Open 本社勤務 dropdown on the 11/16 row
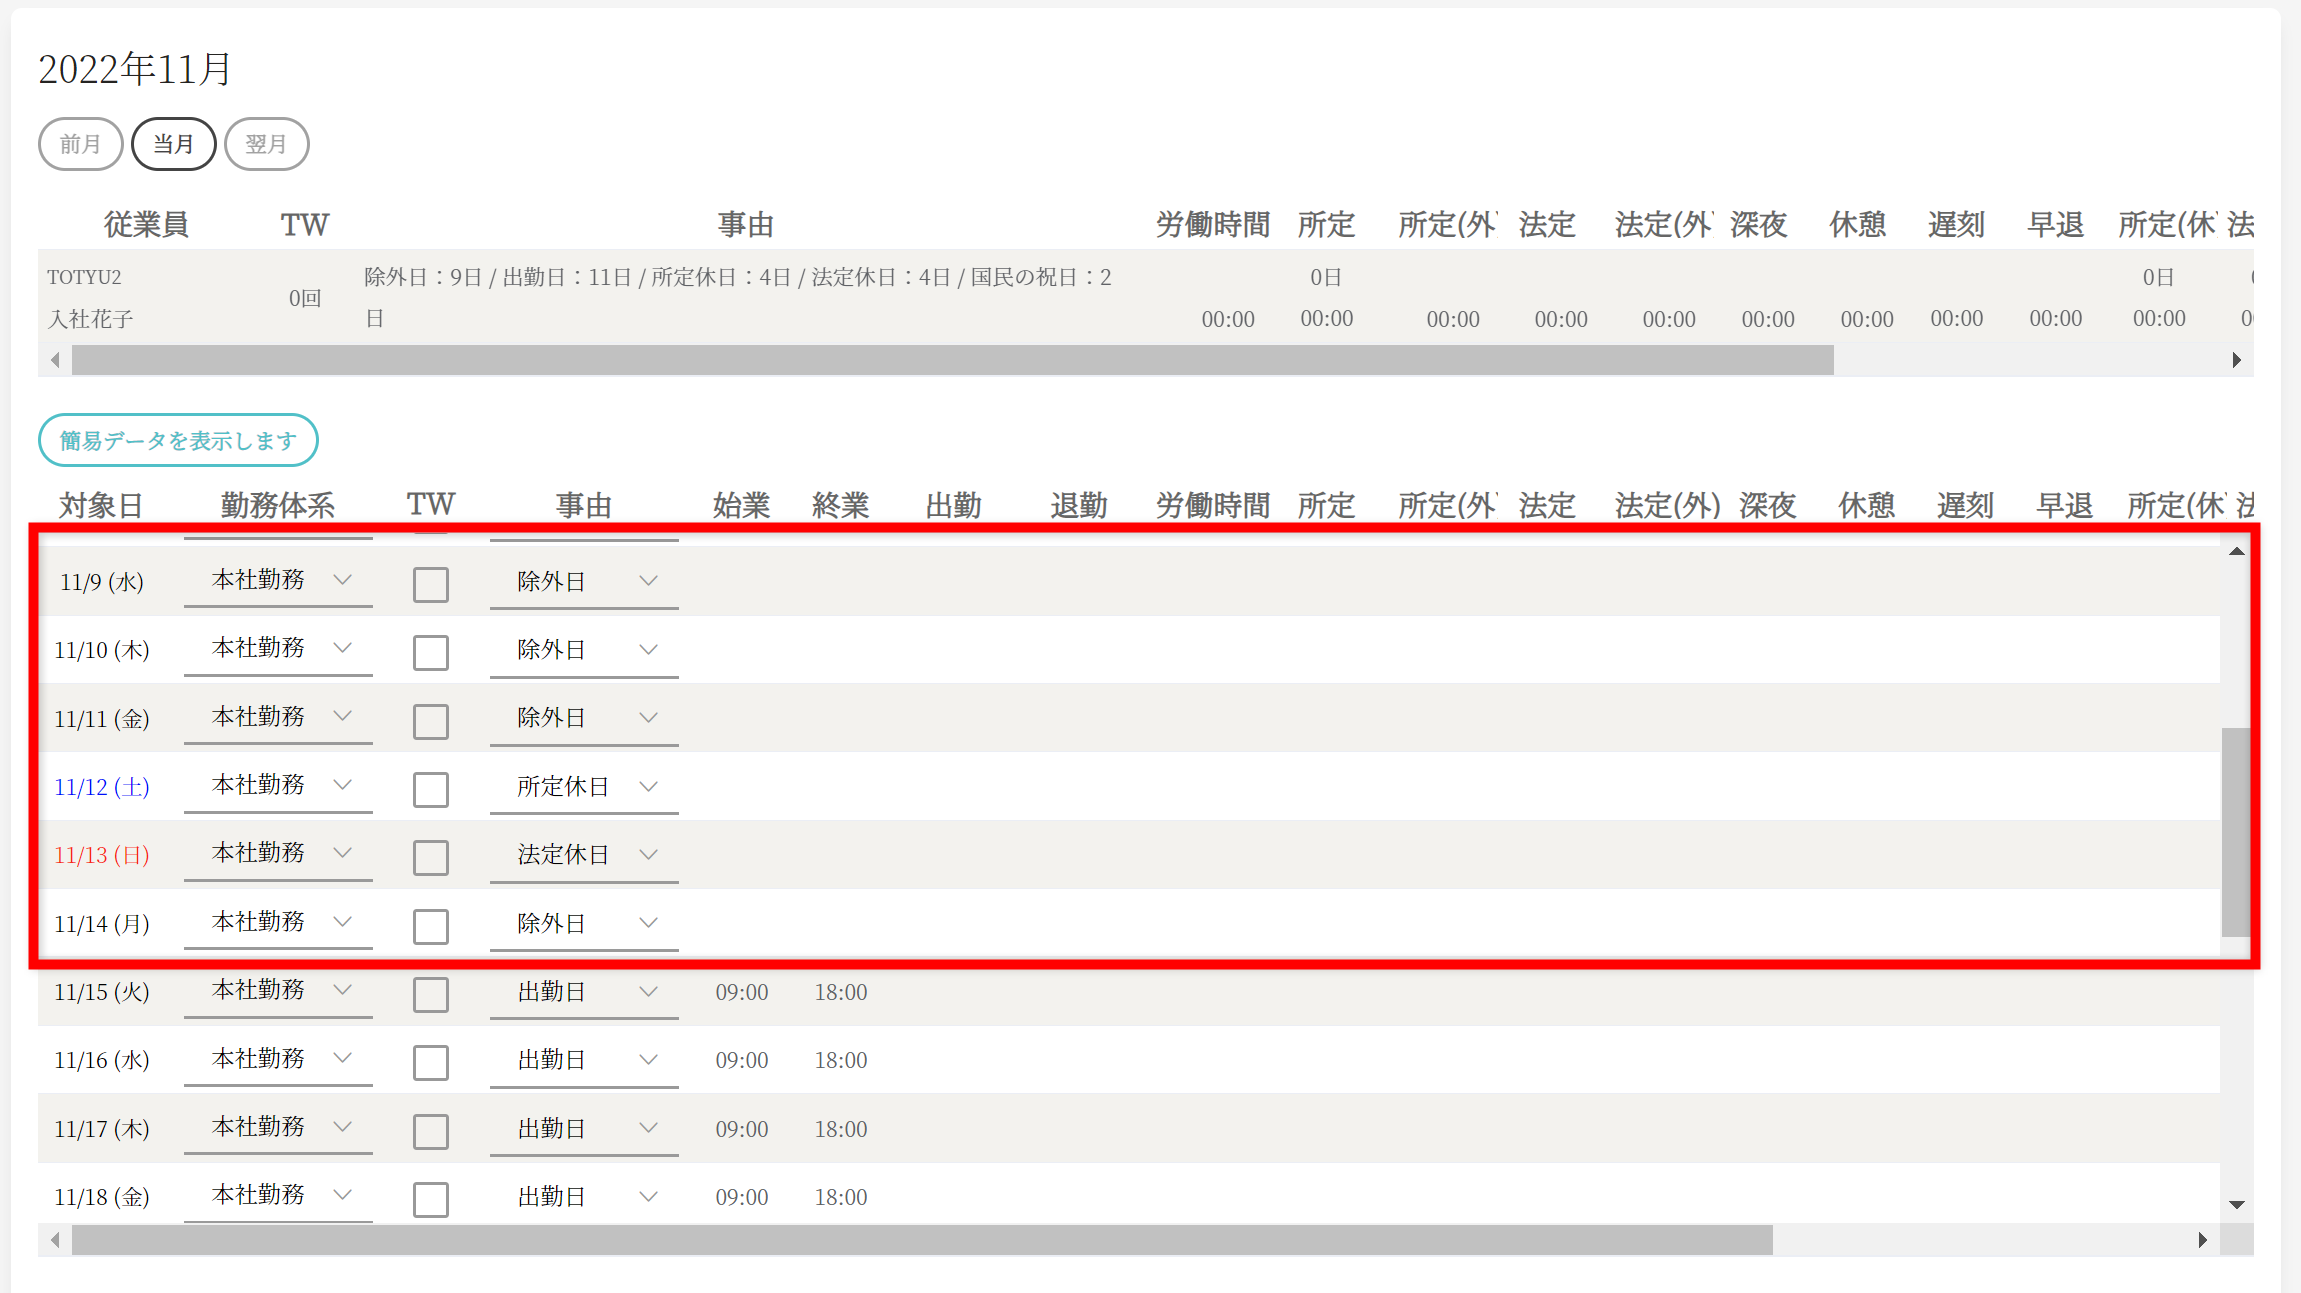Image resolution: width=2301 pixels, height=1293 pixels. [x=278, y=1058]
